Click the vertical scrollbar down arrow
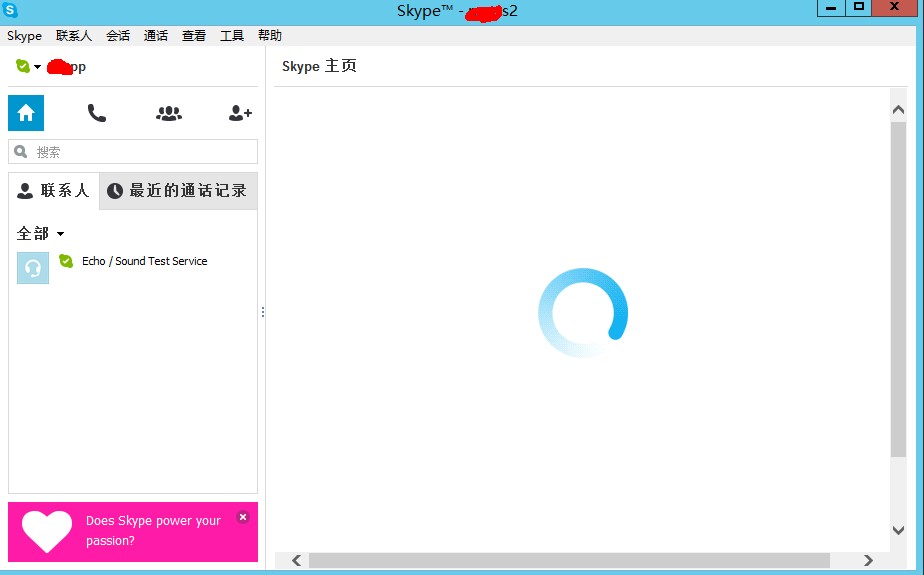The height and width of the screenshot is (575, 924). pyautogui.click(x=898, y=530)
